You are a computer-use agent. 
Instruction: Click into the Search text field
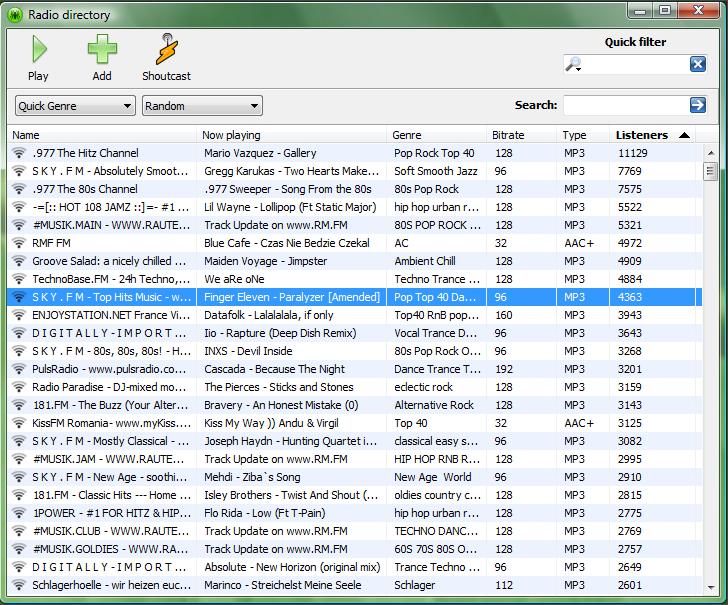point(626,105)
